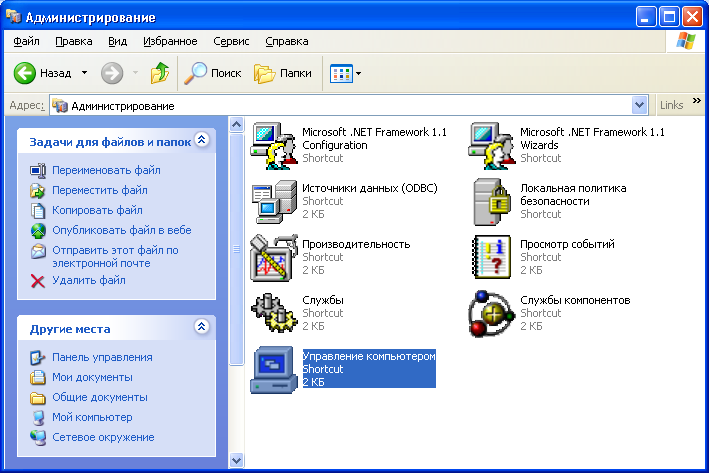Open the Правка menu
The height and width of the screenshot is (473, 709).
pyautogui.click(x=74, y=41)
